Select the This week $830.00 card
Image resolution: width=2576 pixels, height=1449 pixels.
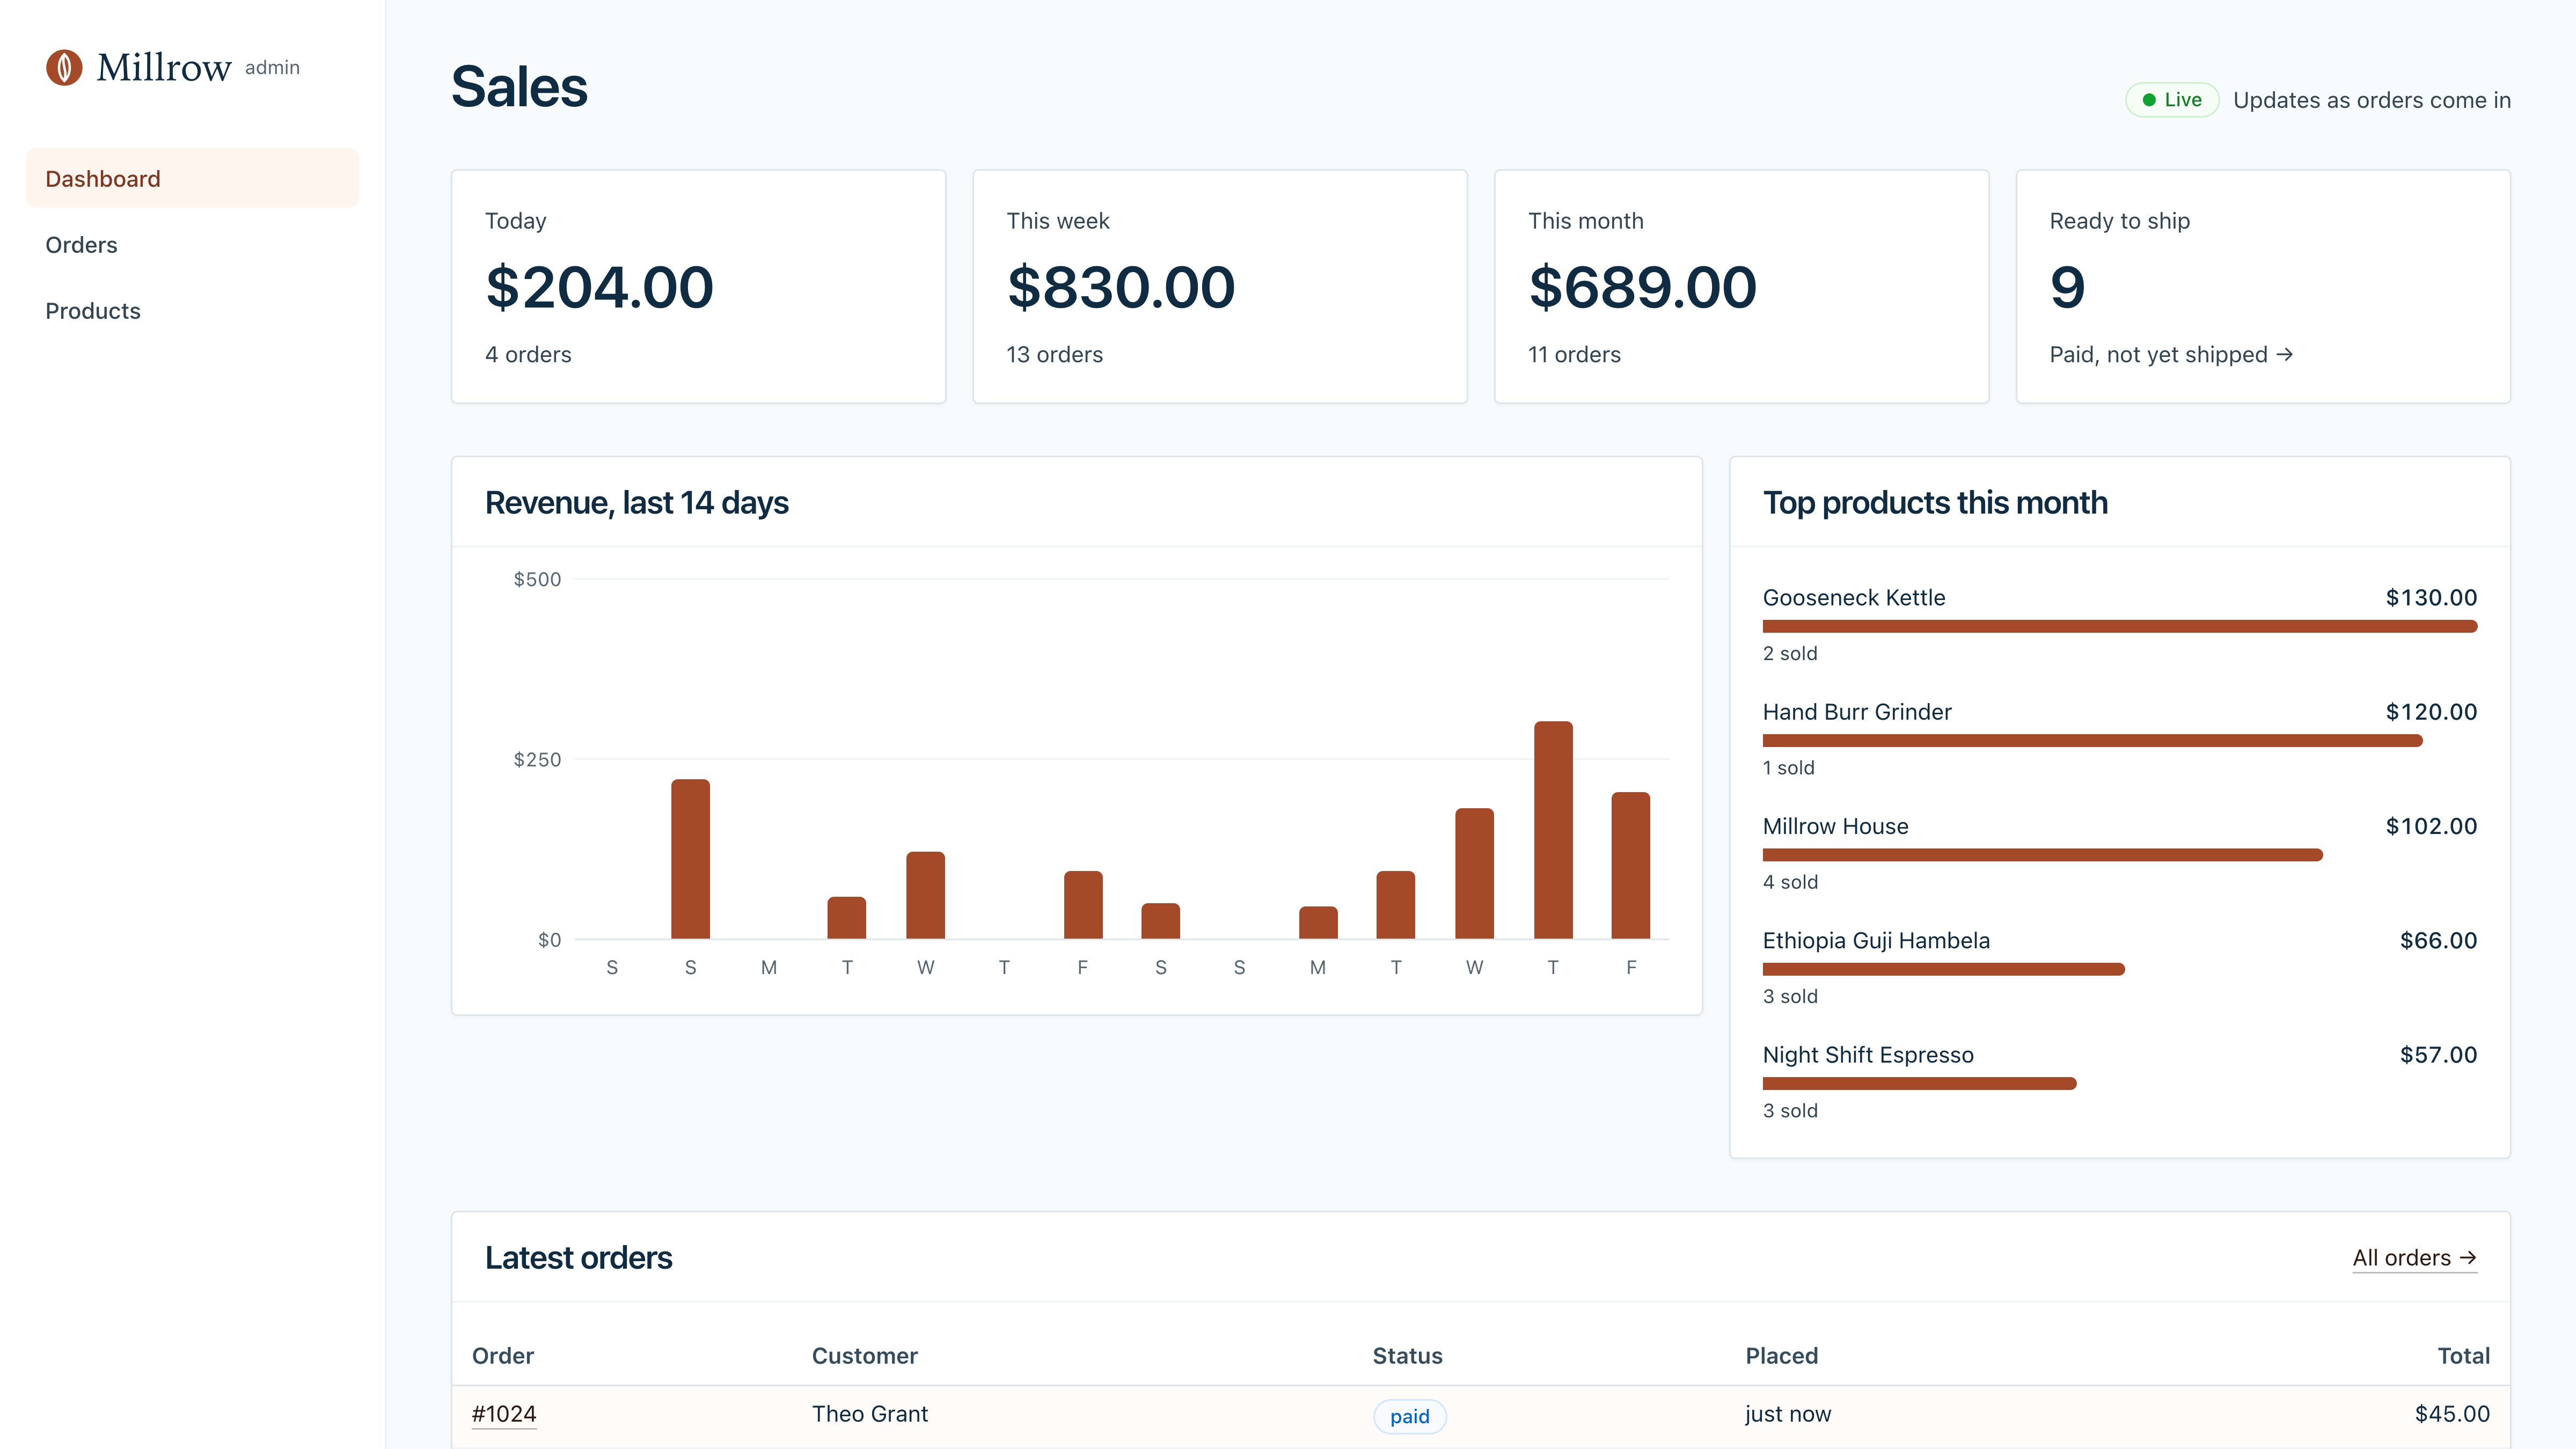(x=1220, y=287)
